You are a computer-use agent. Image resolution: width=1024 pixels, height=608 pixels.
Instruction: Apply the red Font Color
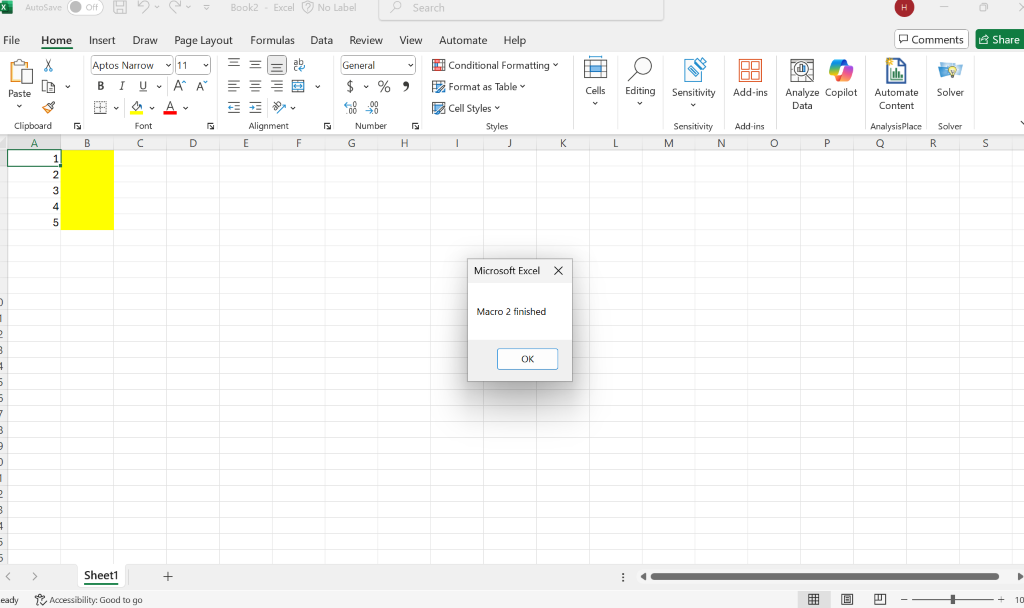click(x=170, y=108)
